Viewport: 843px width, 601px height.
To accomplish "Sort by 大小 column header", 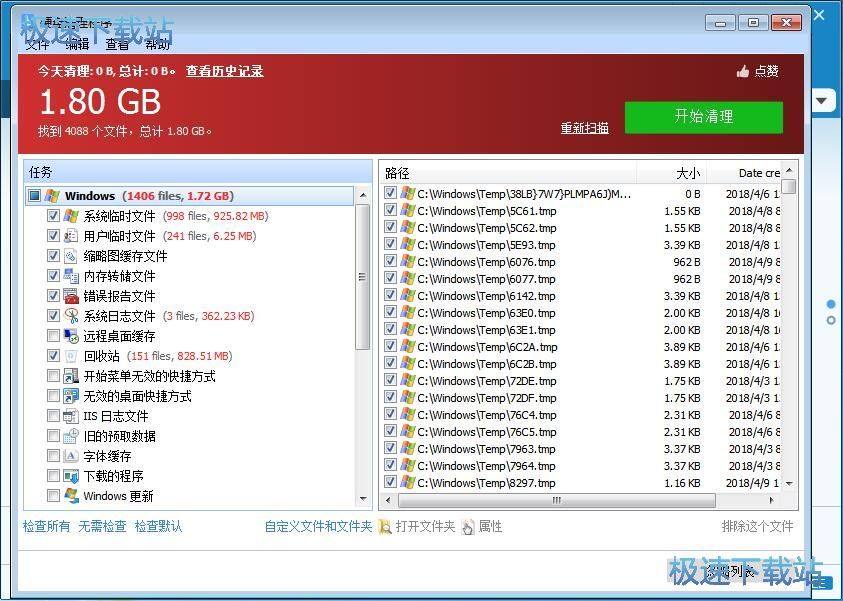I will (671, 173).
